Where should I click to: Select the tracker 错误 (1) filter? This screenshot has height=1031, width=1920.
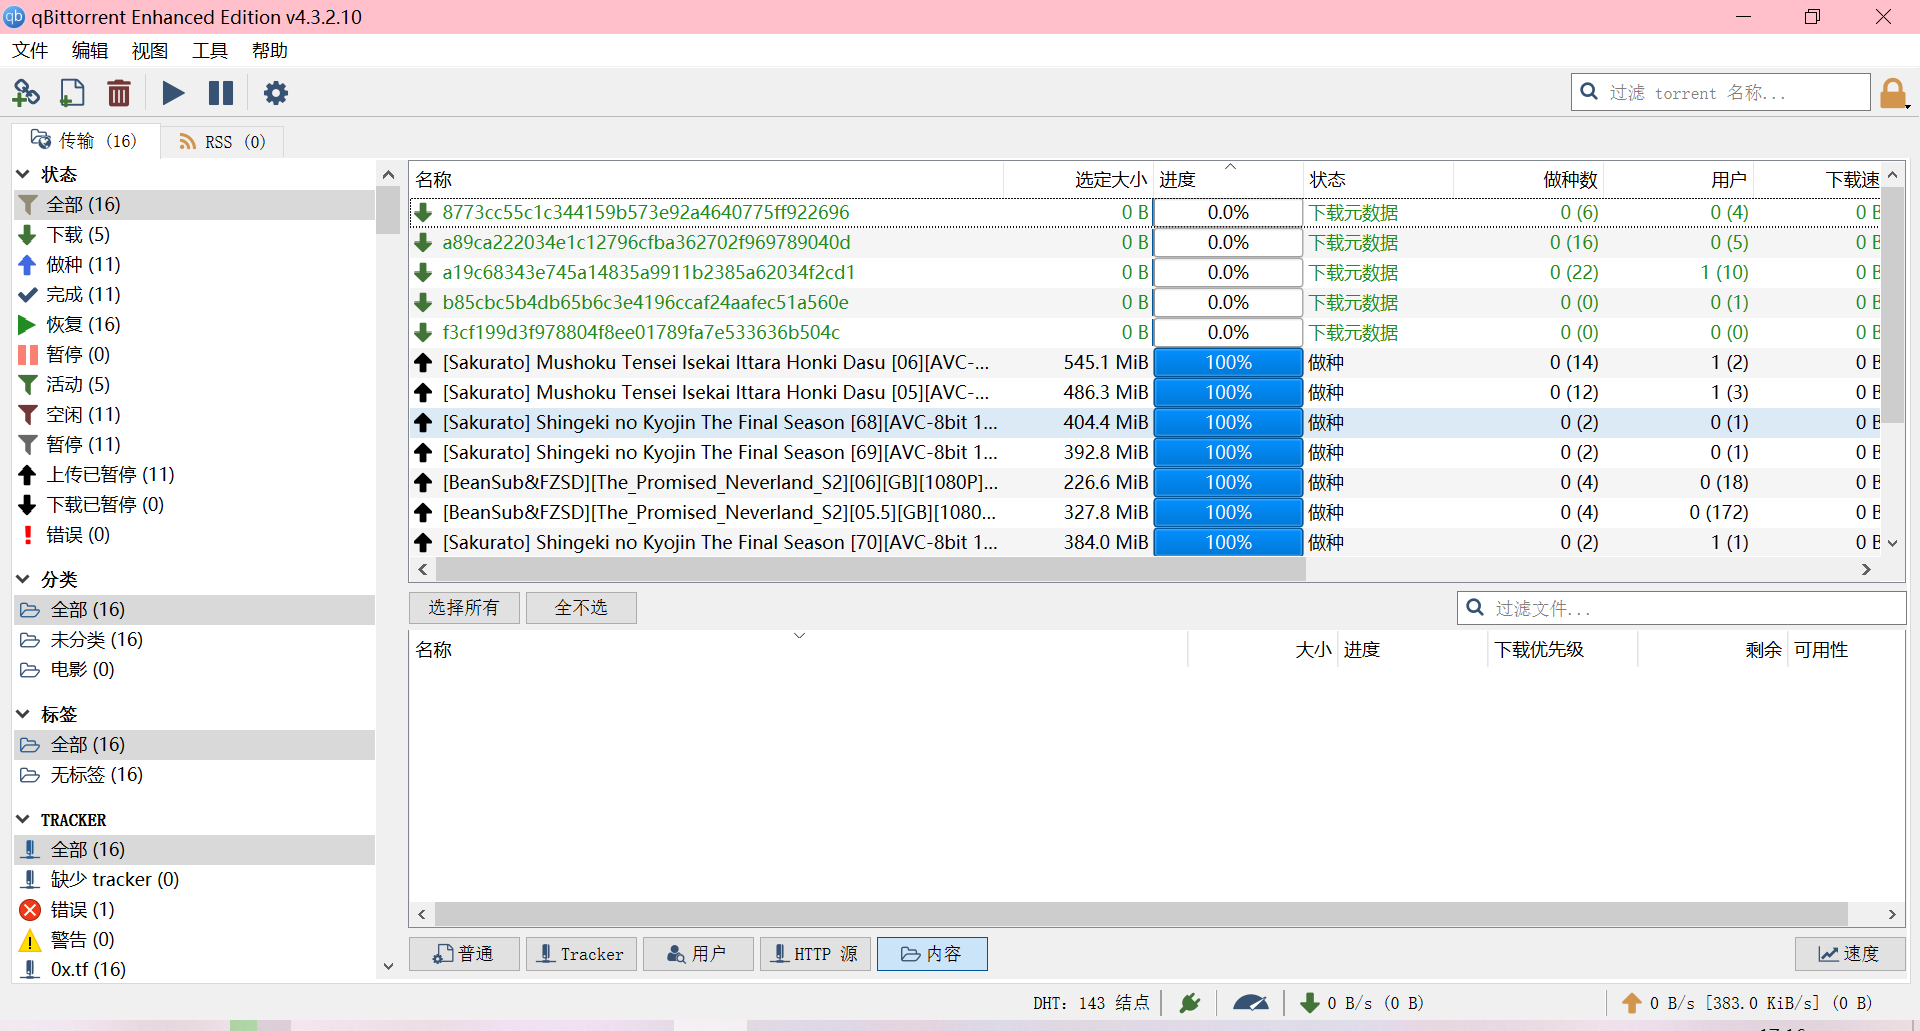[195, 910]
